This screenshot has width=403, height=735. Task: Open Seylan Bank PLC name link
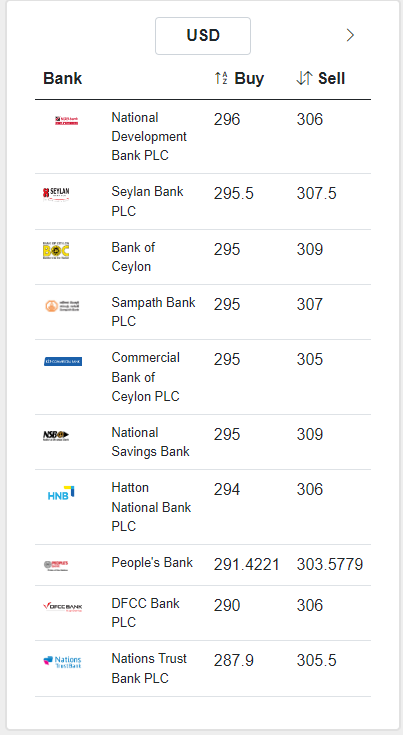[x=147, y=201]
